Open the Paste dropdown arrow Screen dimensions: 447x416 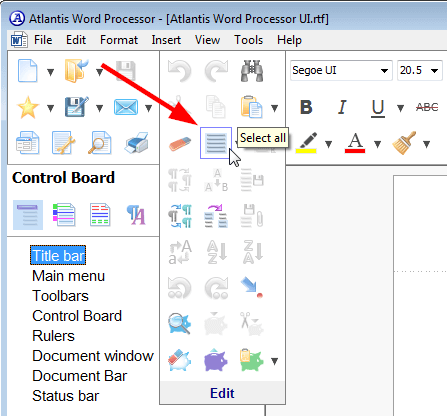[x=274, y=108]
